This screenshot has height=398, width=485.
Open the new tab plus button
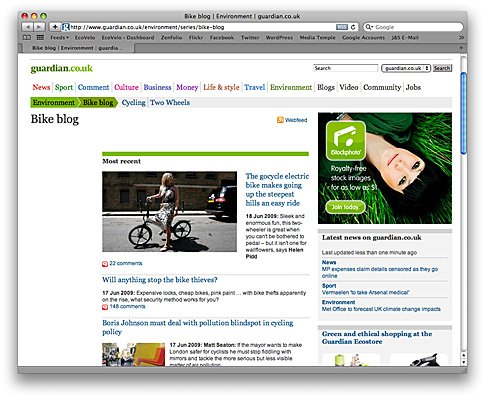tap(461, 48)
